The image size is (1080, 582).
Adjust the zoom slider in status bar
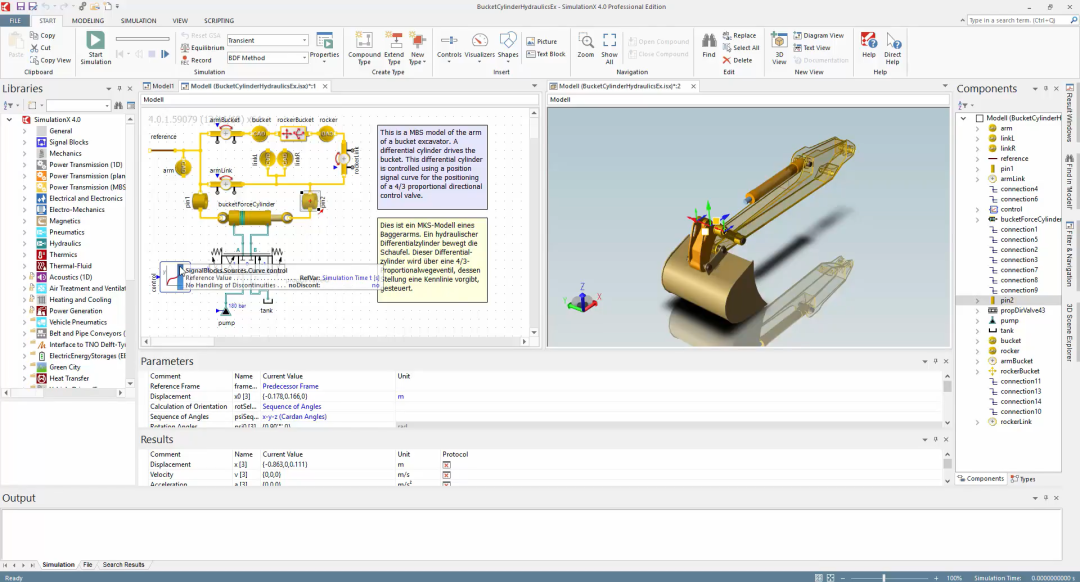pos(884,578)
